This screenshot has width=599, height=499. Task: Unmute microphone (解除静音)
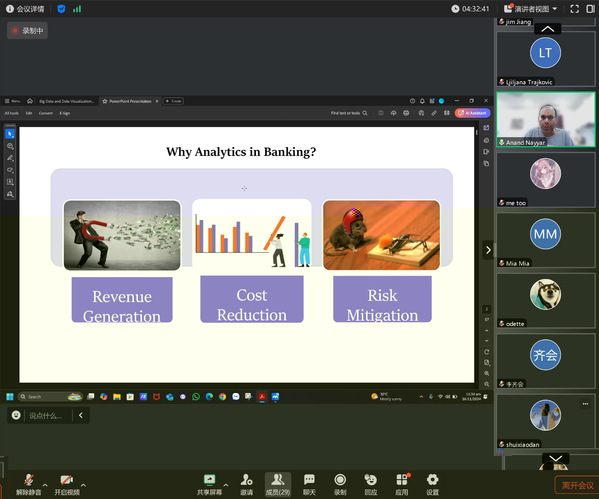point(29,484)
